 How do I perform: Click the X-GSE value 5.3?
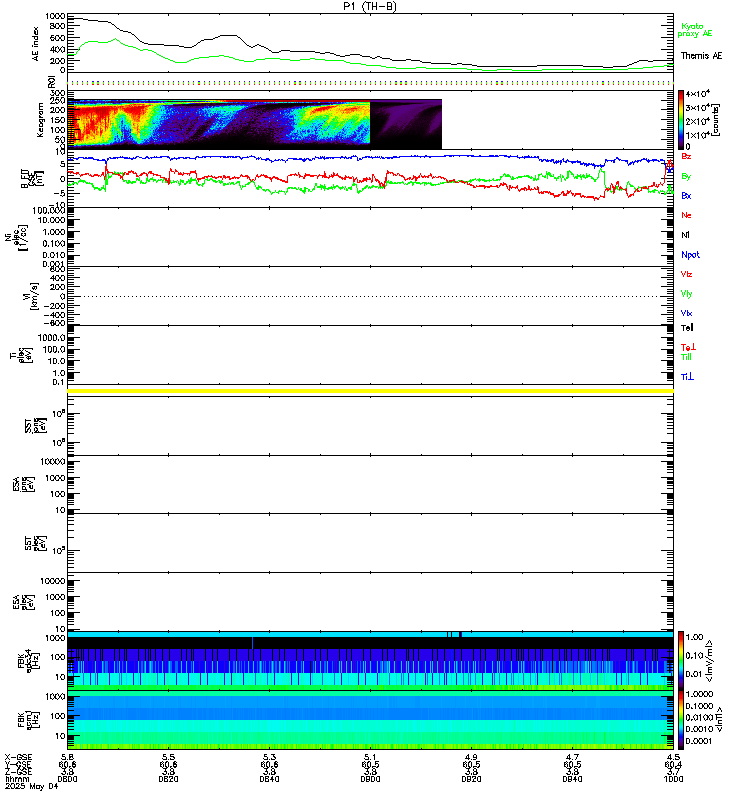tap(269, 757)
